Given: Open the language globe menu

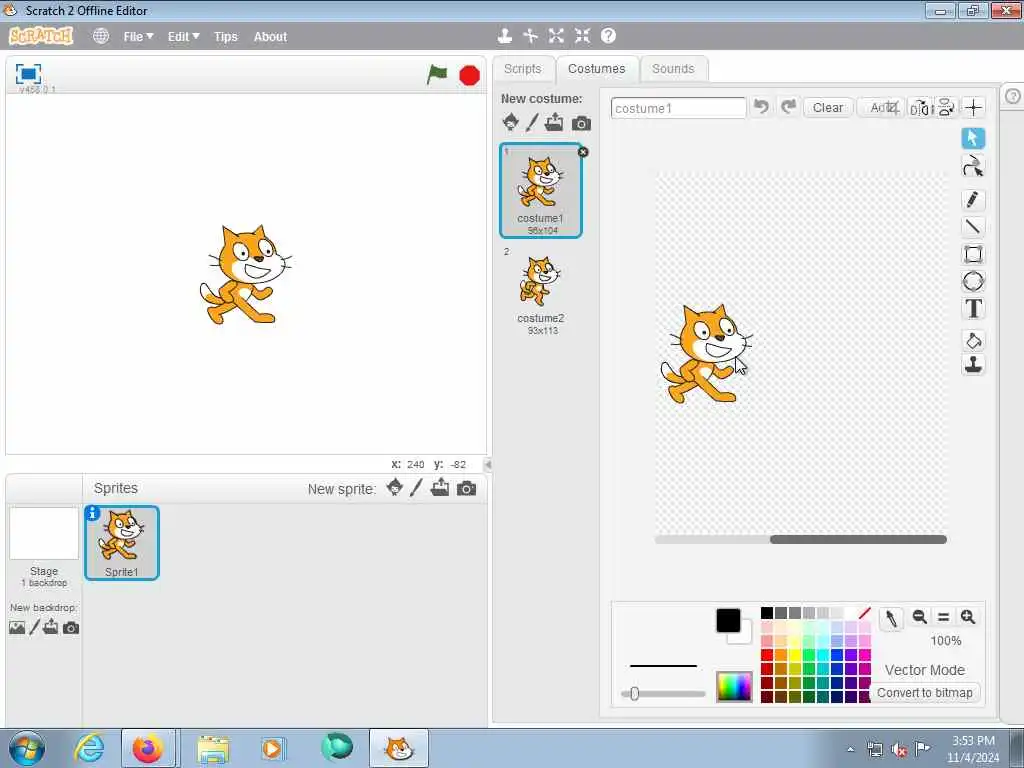Looking at the screenshot, I should click(x=101, y=37).
